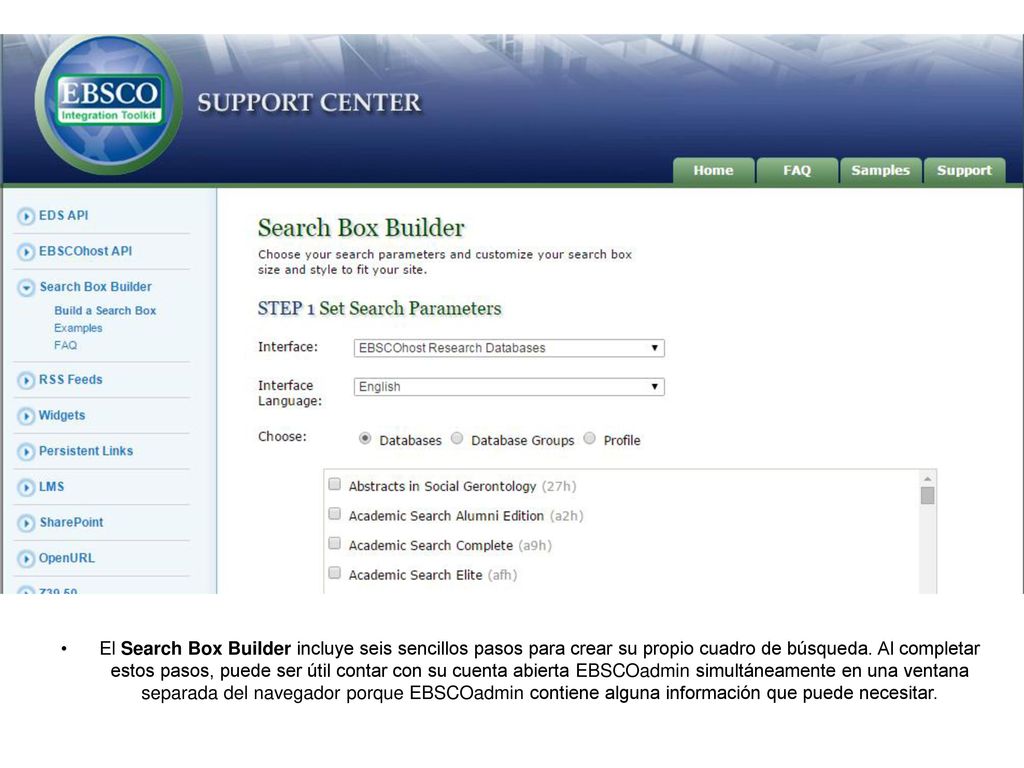Image resolution: width=1024 pixels, height=768 pixels.
Task: Expand arrow icon next to Persistent Links
Action: click(x=26, y=452)
